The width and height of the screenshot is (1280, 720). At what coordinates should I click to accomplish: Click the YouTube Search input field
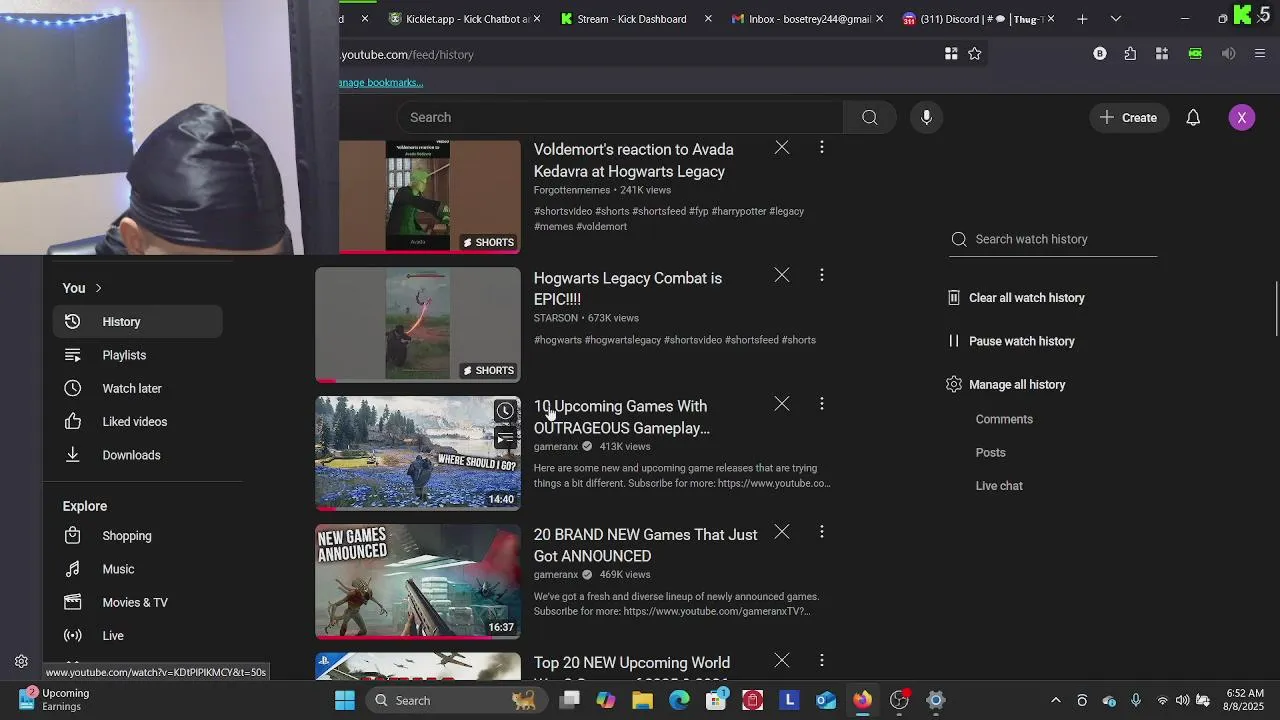tap(620, 118)
